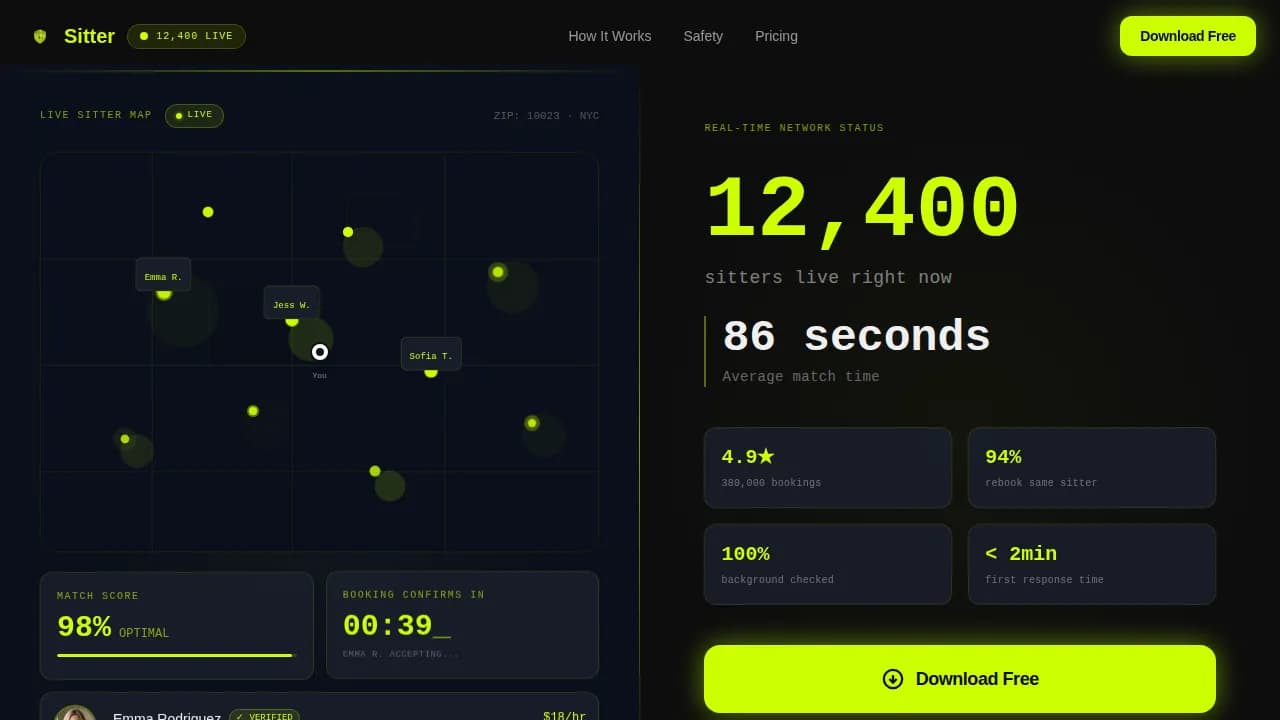Image resolution: width=1280 pixels, height=720 pixels.
Task: Select the Emma R. map label
Action: (163, 275)
